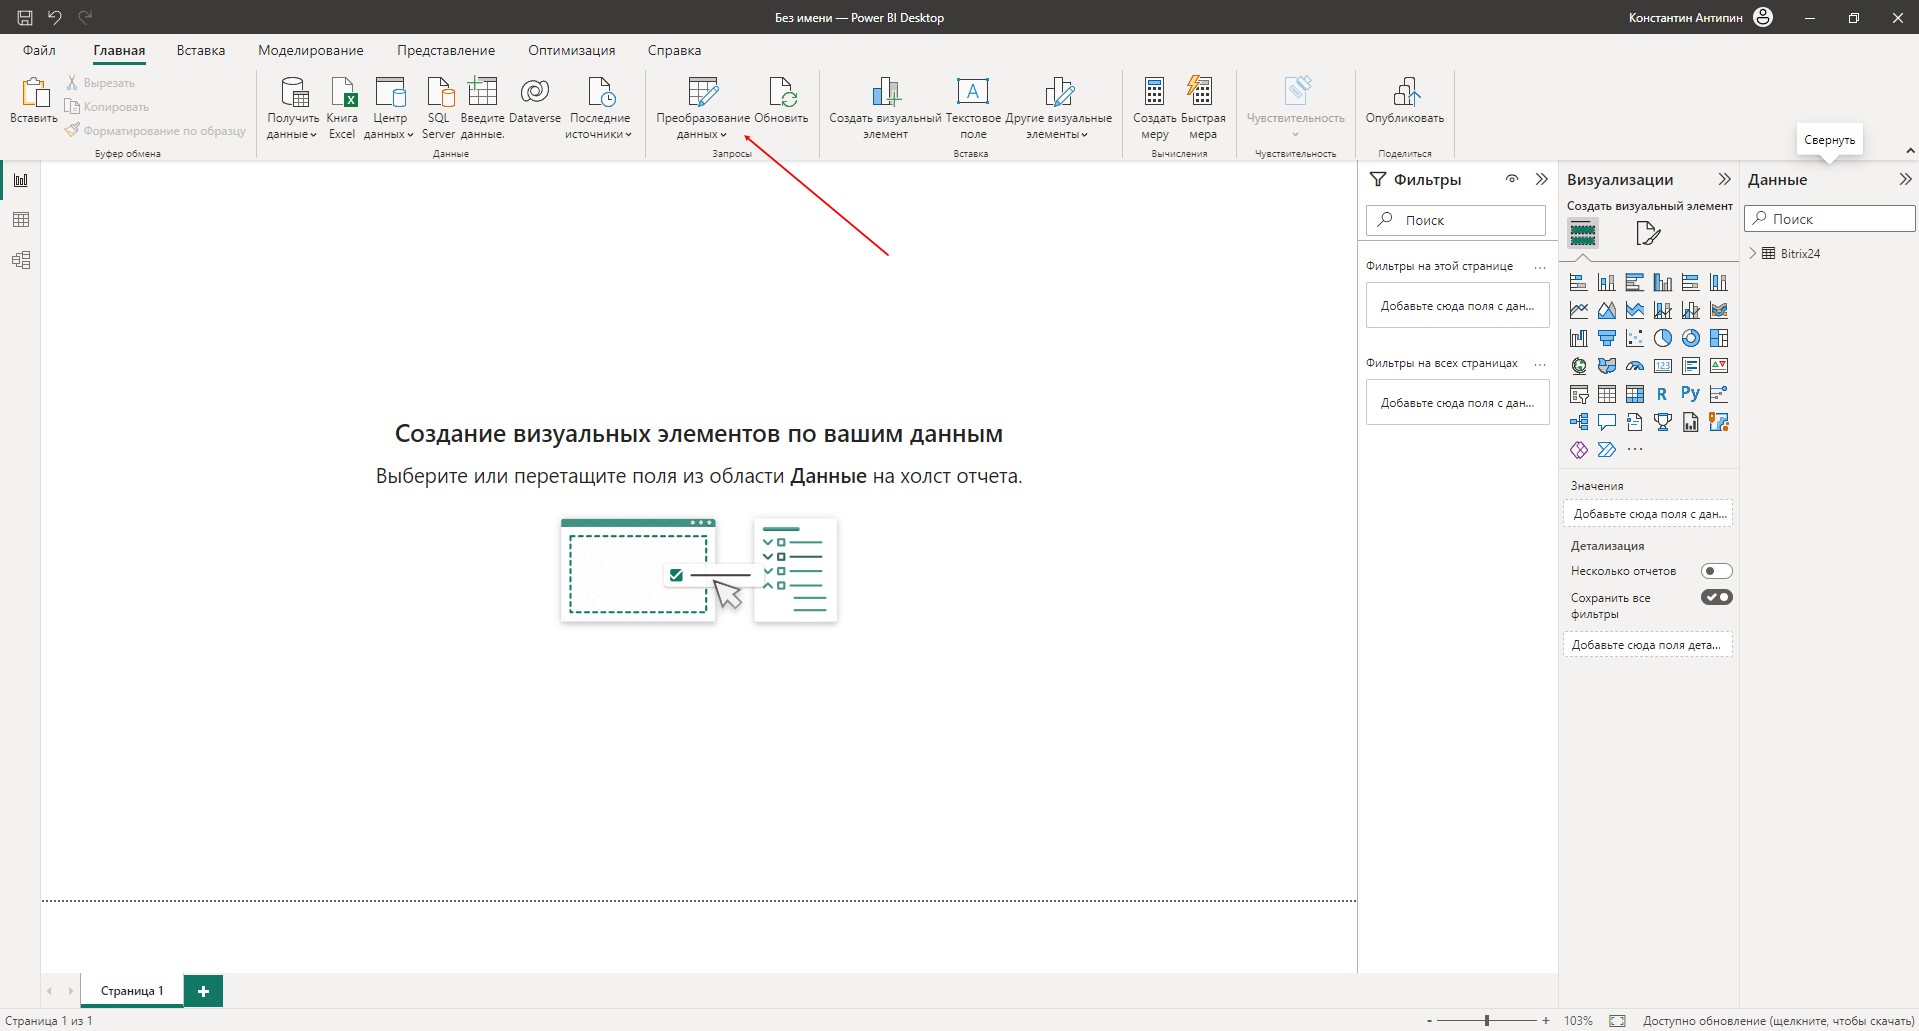
Task: Open format visual pane tab
Action: click(1648, 233)
